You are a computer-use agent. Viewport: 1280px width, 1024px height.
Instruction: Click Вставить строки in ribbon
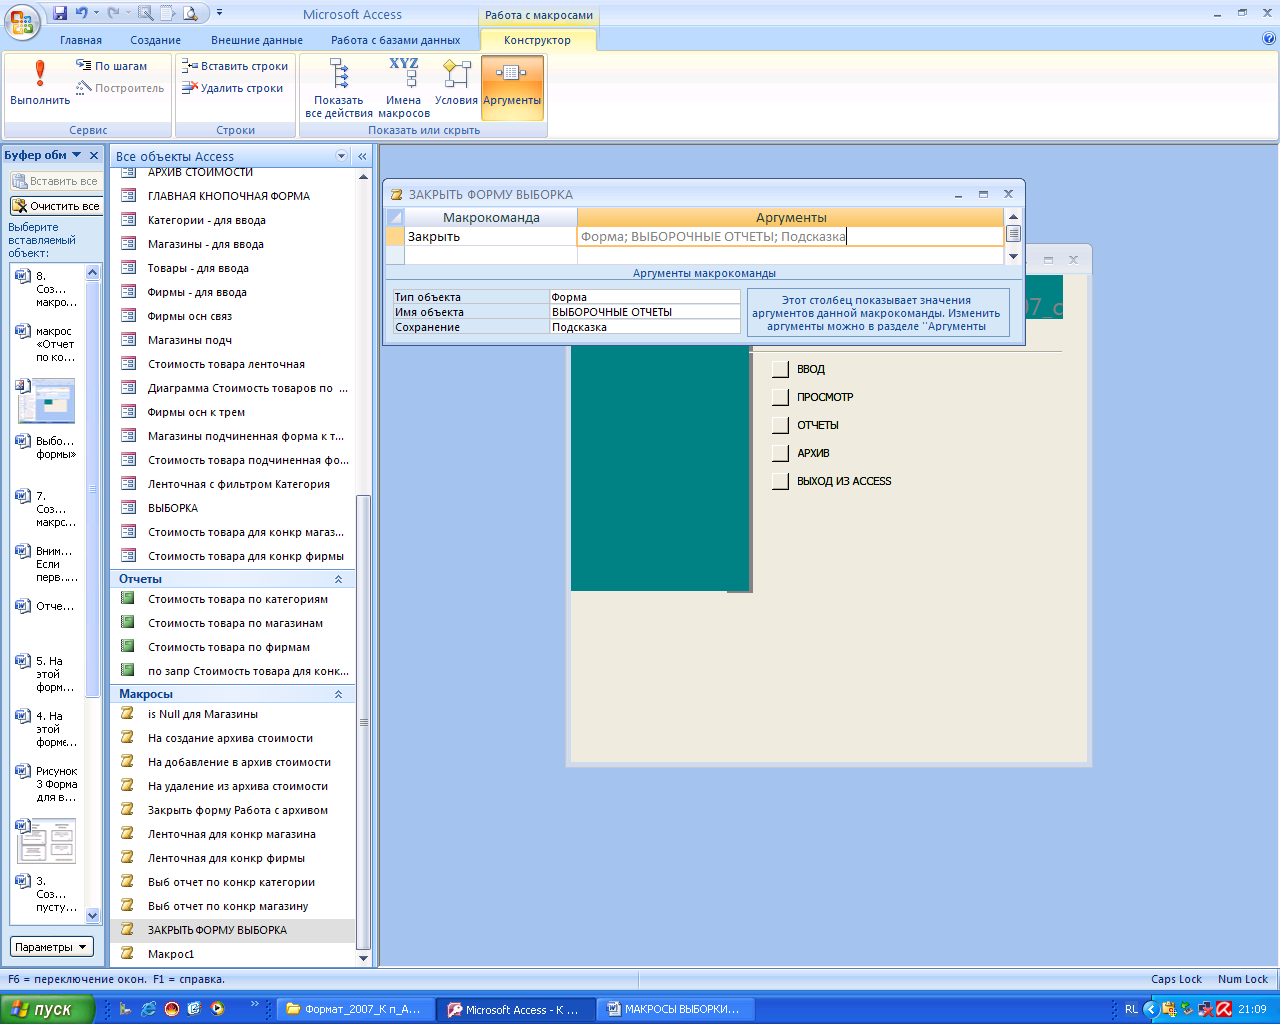tap(235, 66)
